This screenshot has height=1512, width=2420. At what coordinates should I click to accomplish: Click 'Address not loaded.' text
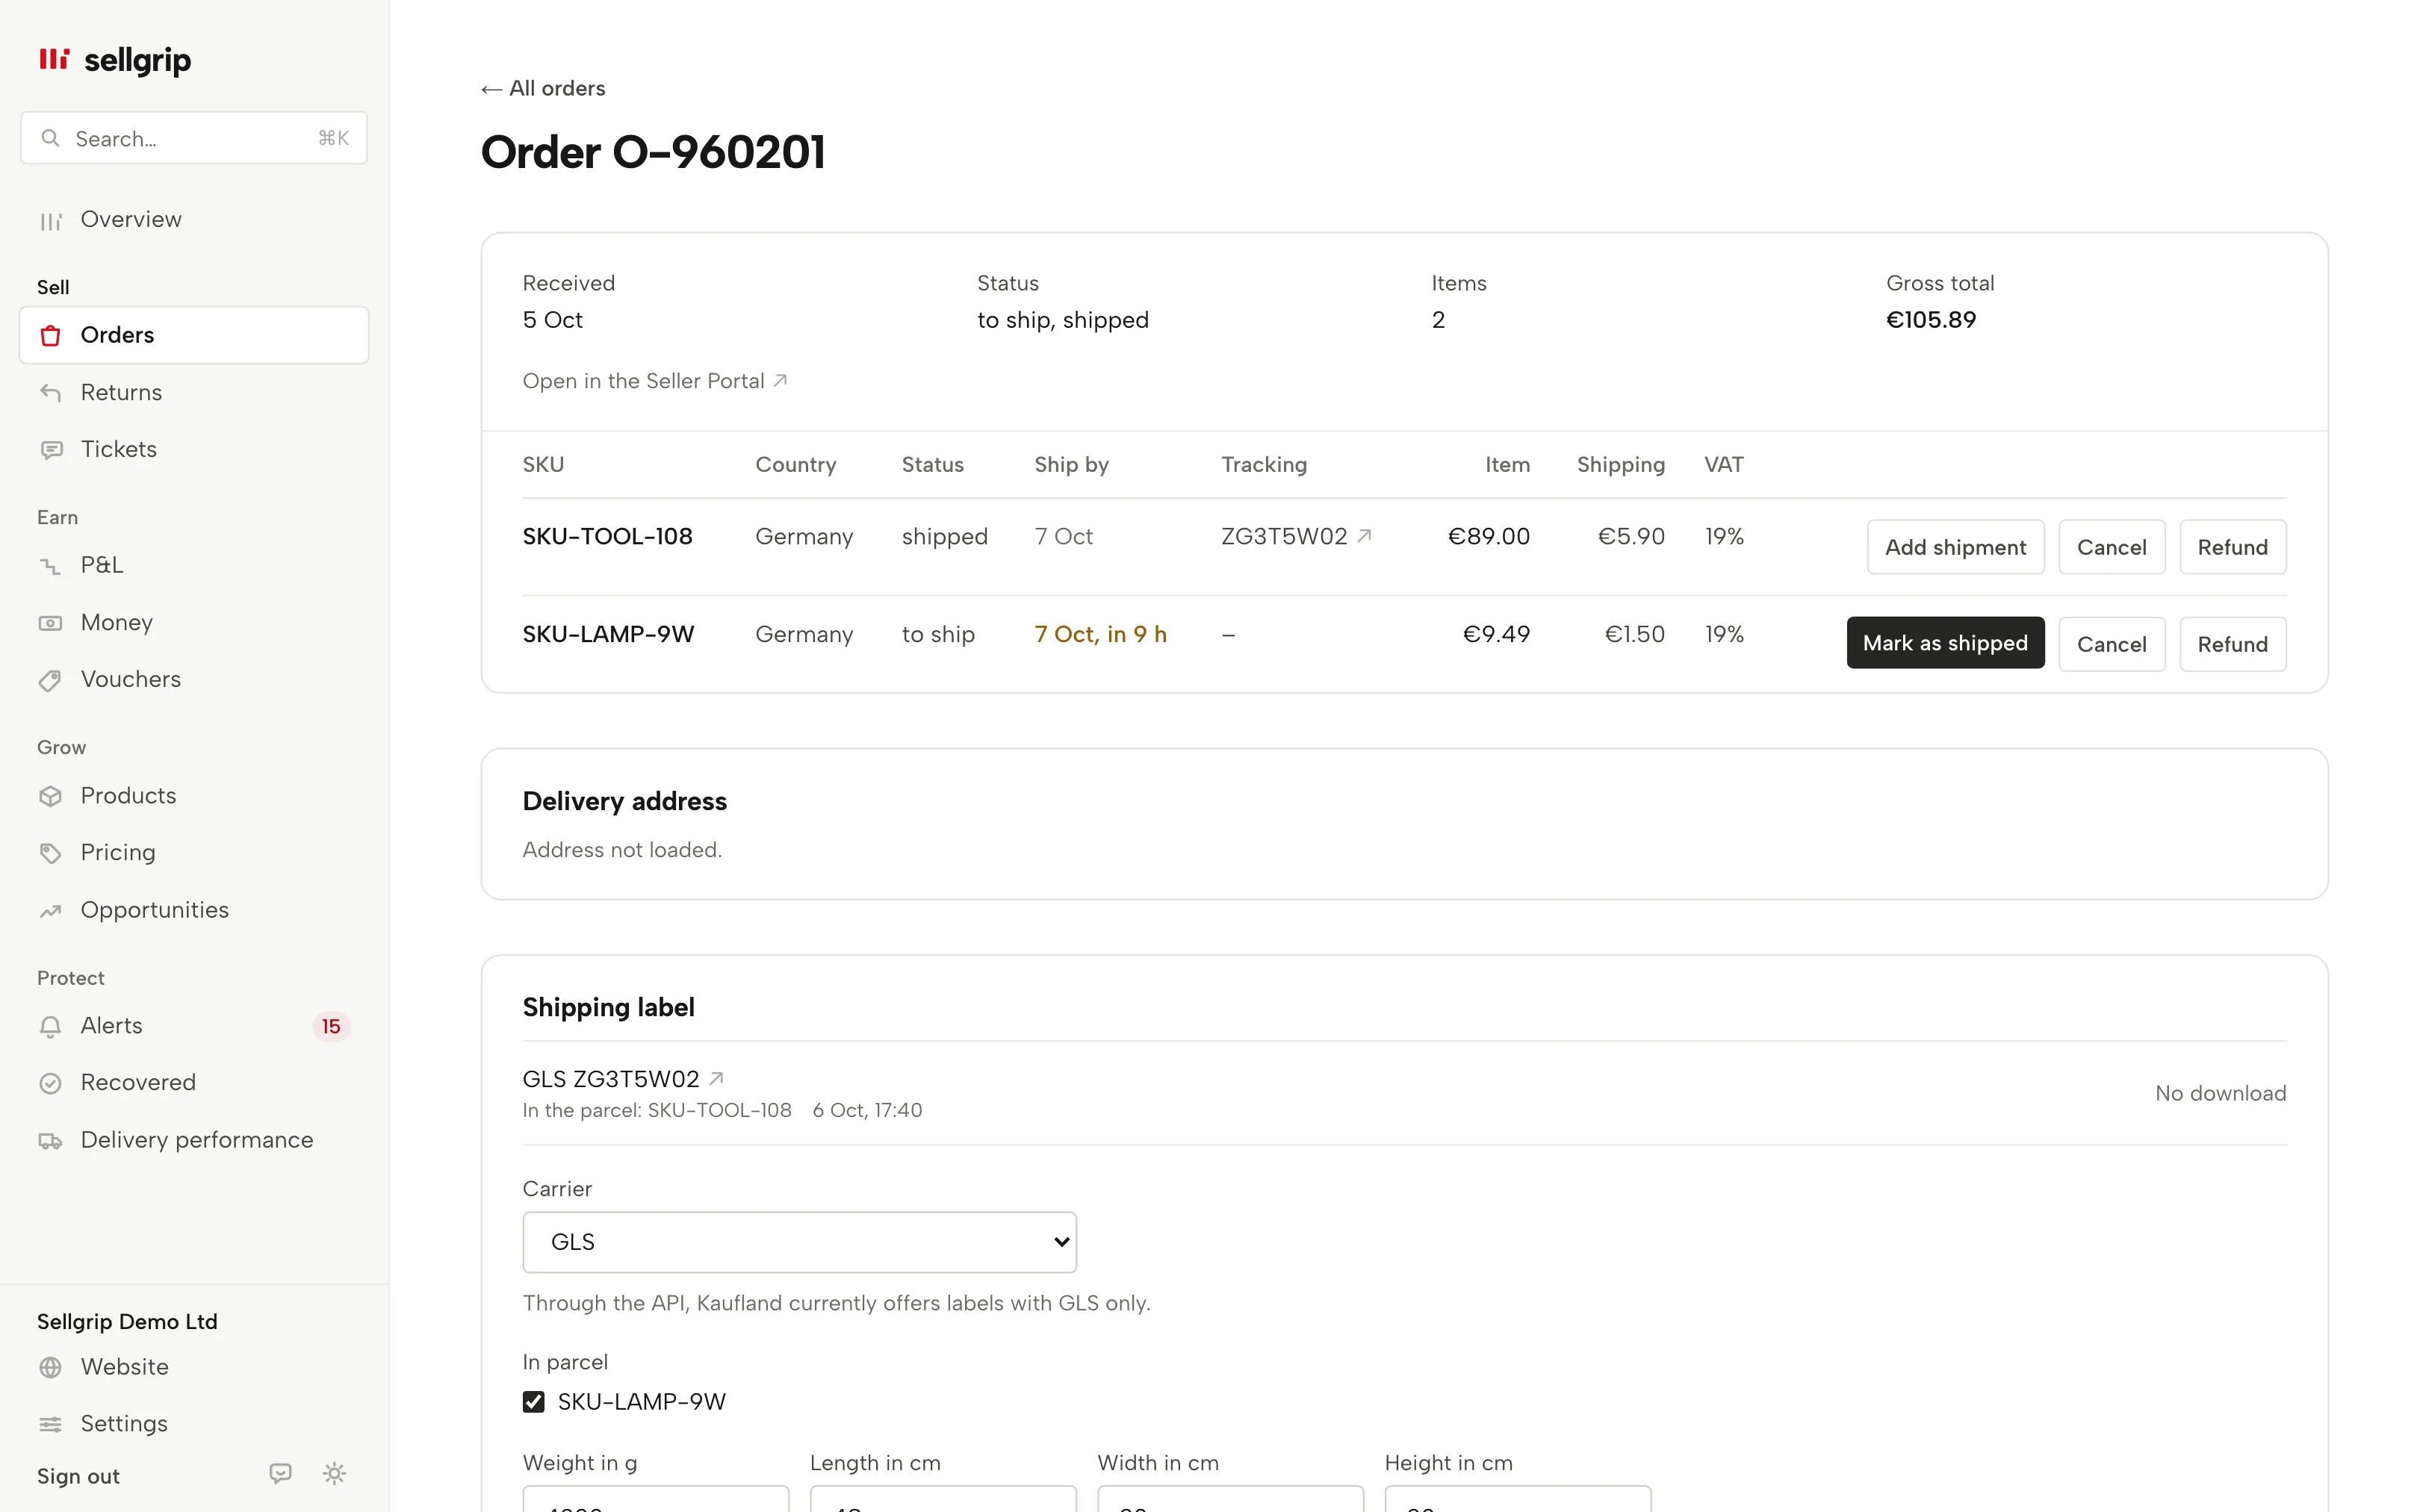622,849
